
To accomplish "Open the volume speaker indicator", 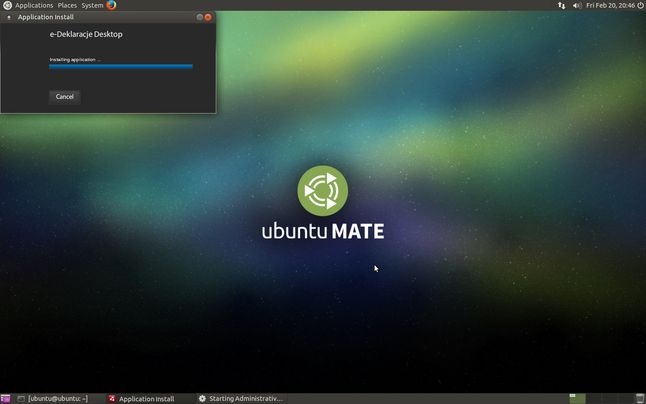I will pos(577,5).
